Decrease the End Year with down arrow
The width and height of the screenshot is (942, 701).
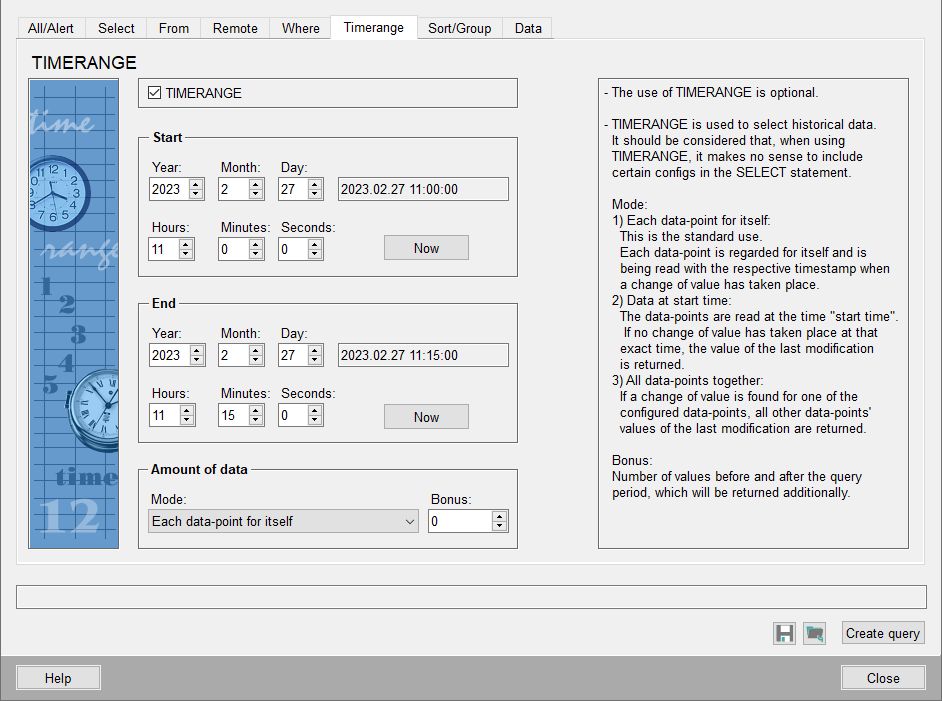click(196, 360)
